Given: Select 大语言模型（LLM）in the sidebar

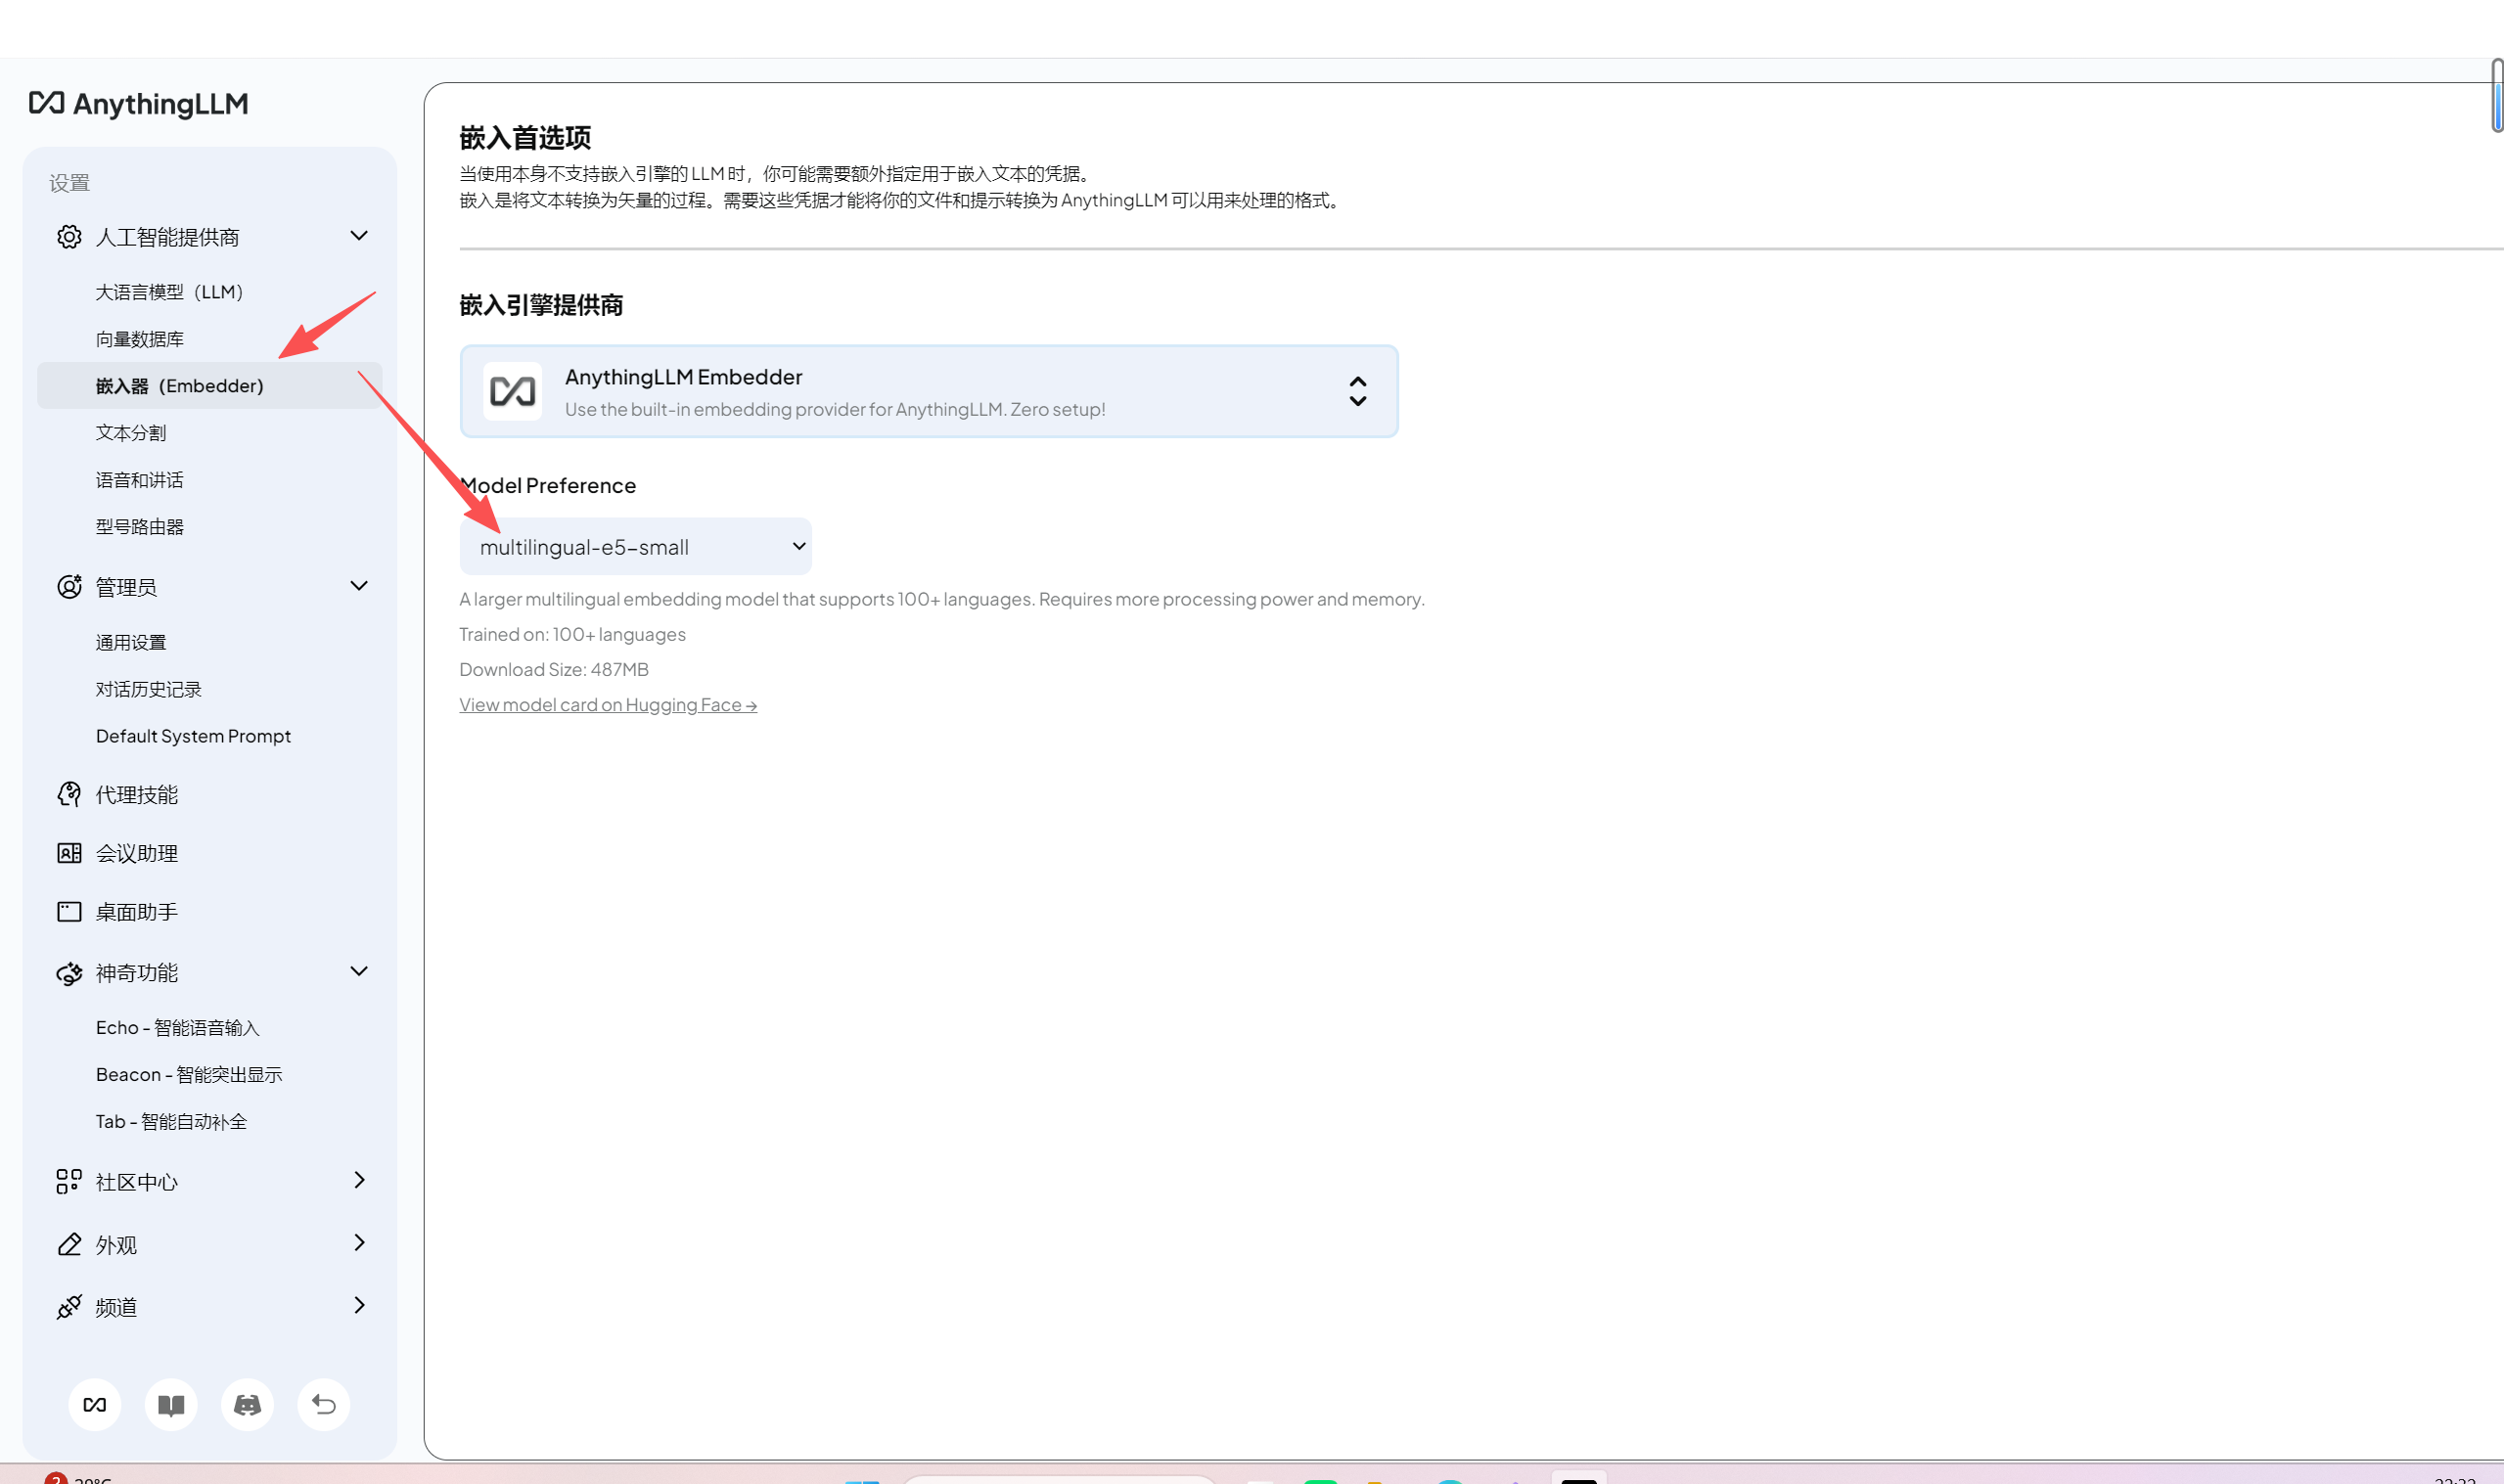Looking at the screenshot, I should pos(170,292).
